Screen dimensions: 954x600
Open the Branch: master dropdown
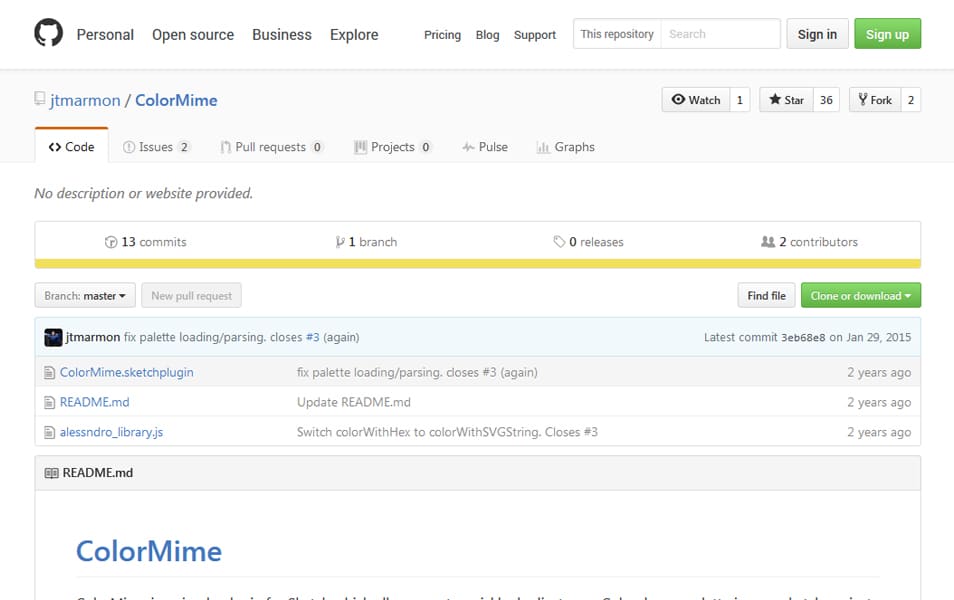point(85,296)
